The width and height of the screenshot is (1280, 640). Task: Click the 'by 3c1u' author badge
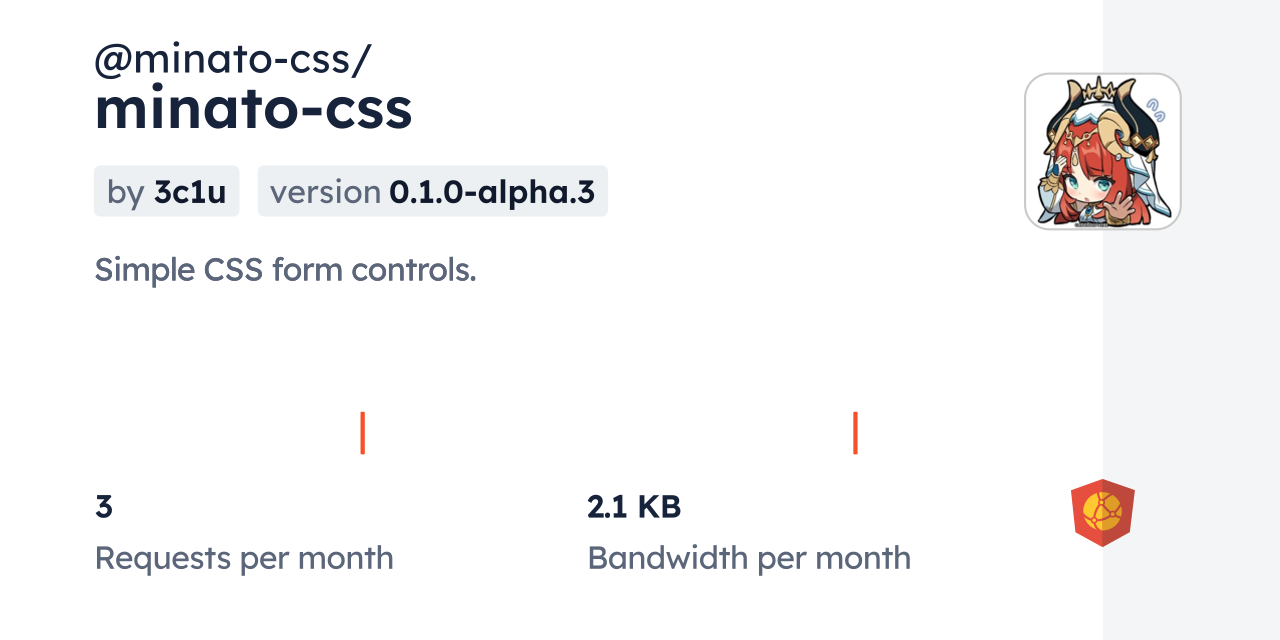click(166, 191)
